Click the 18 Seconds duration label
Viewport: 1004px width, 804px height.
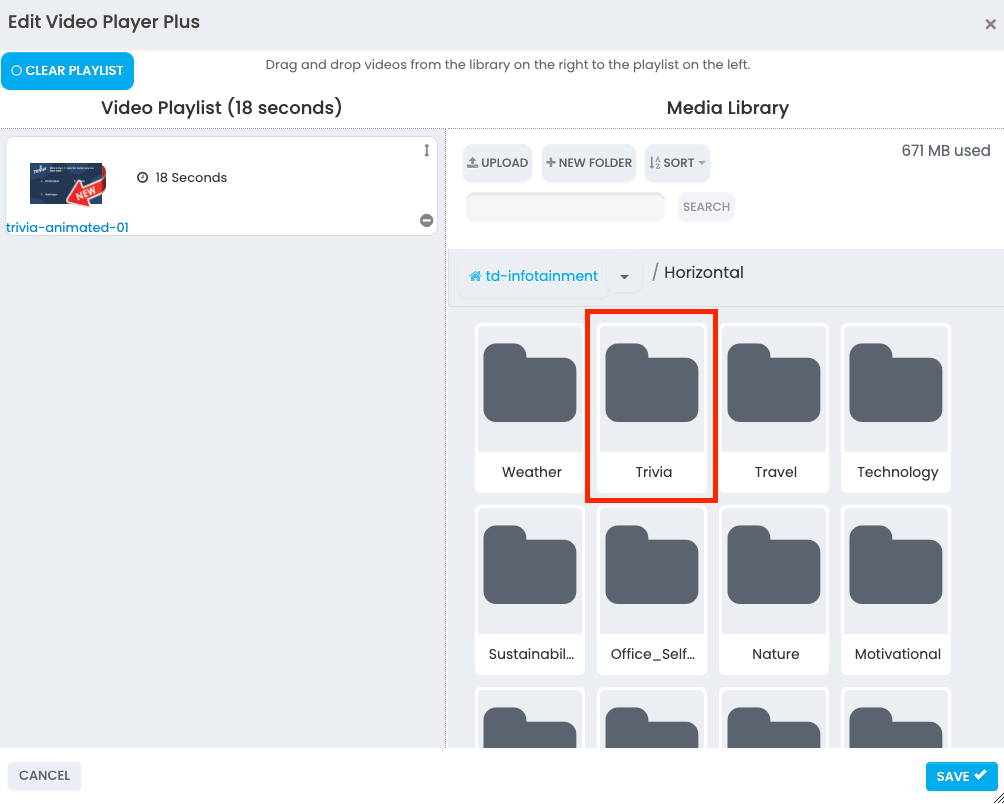191,177
